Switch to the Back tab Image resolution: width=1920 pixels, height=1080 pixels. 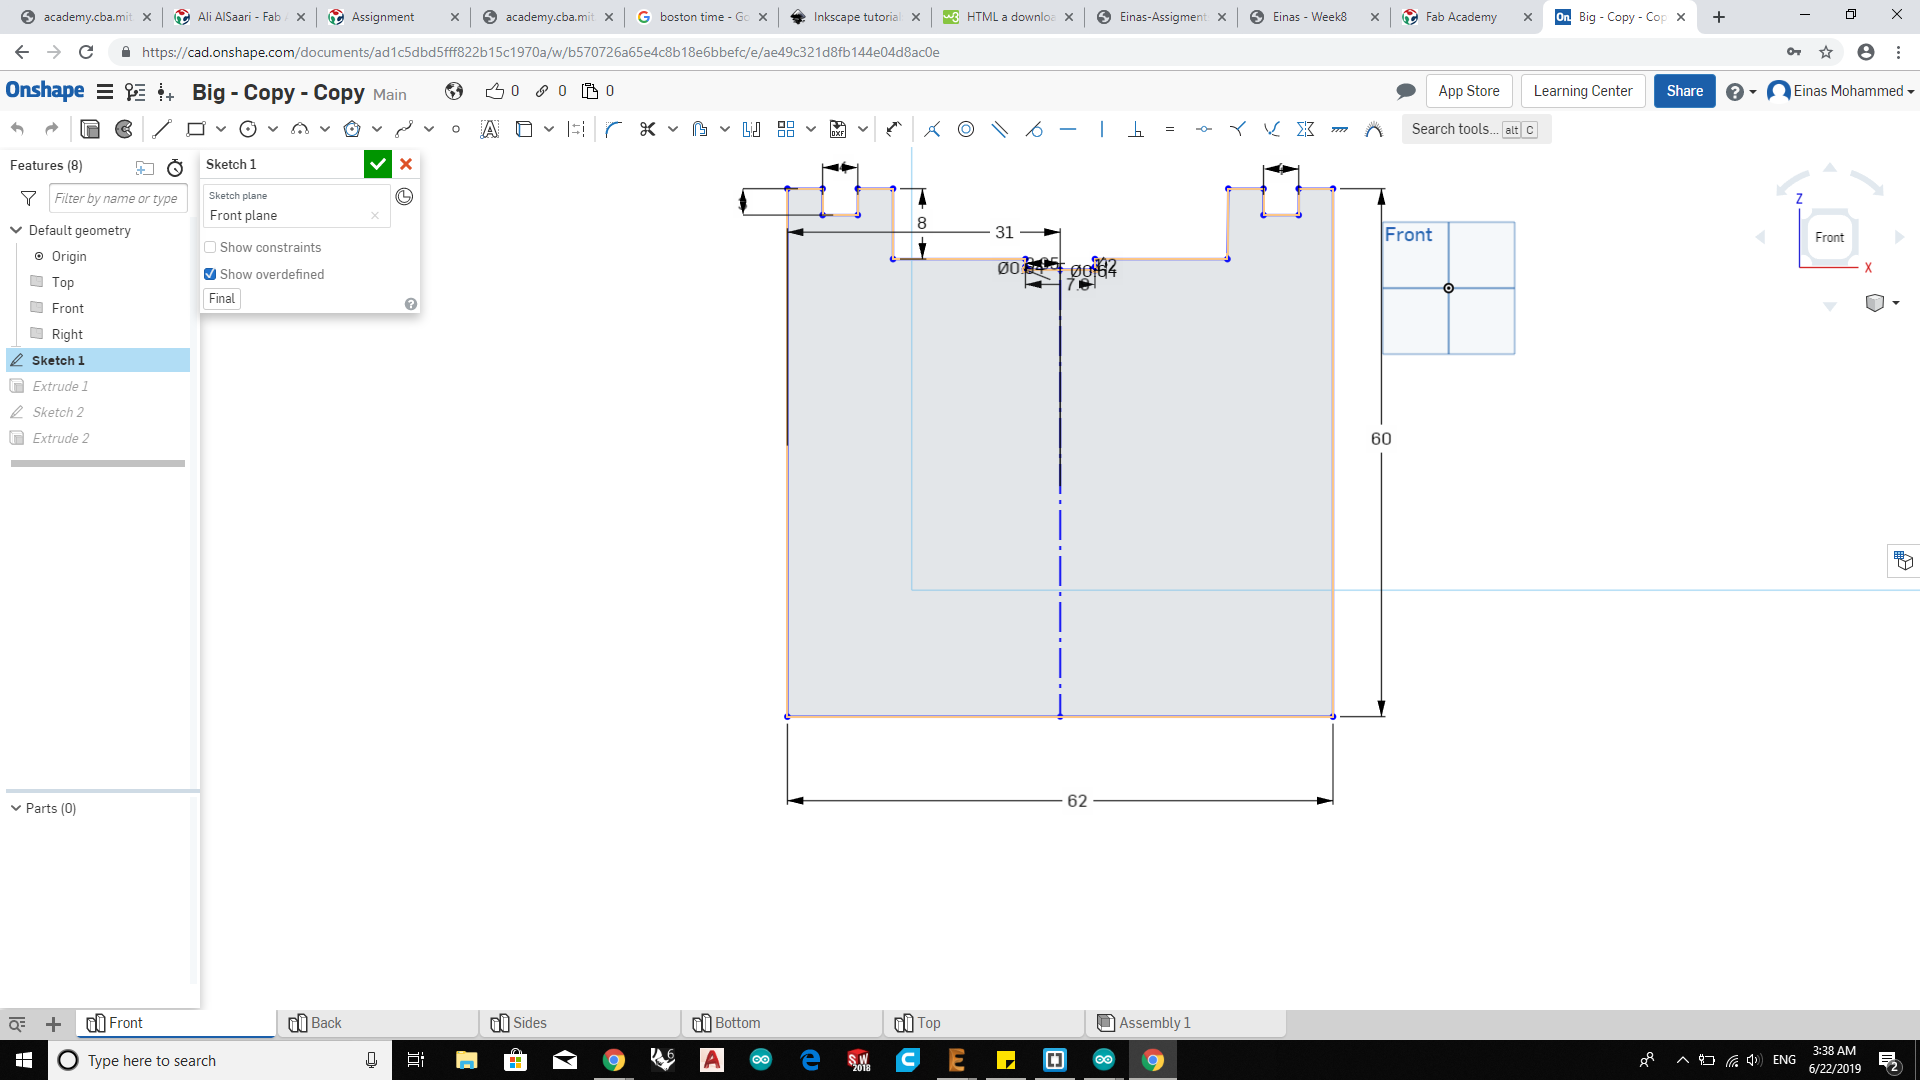pyautogui.click(x=325, y=1023)
